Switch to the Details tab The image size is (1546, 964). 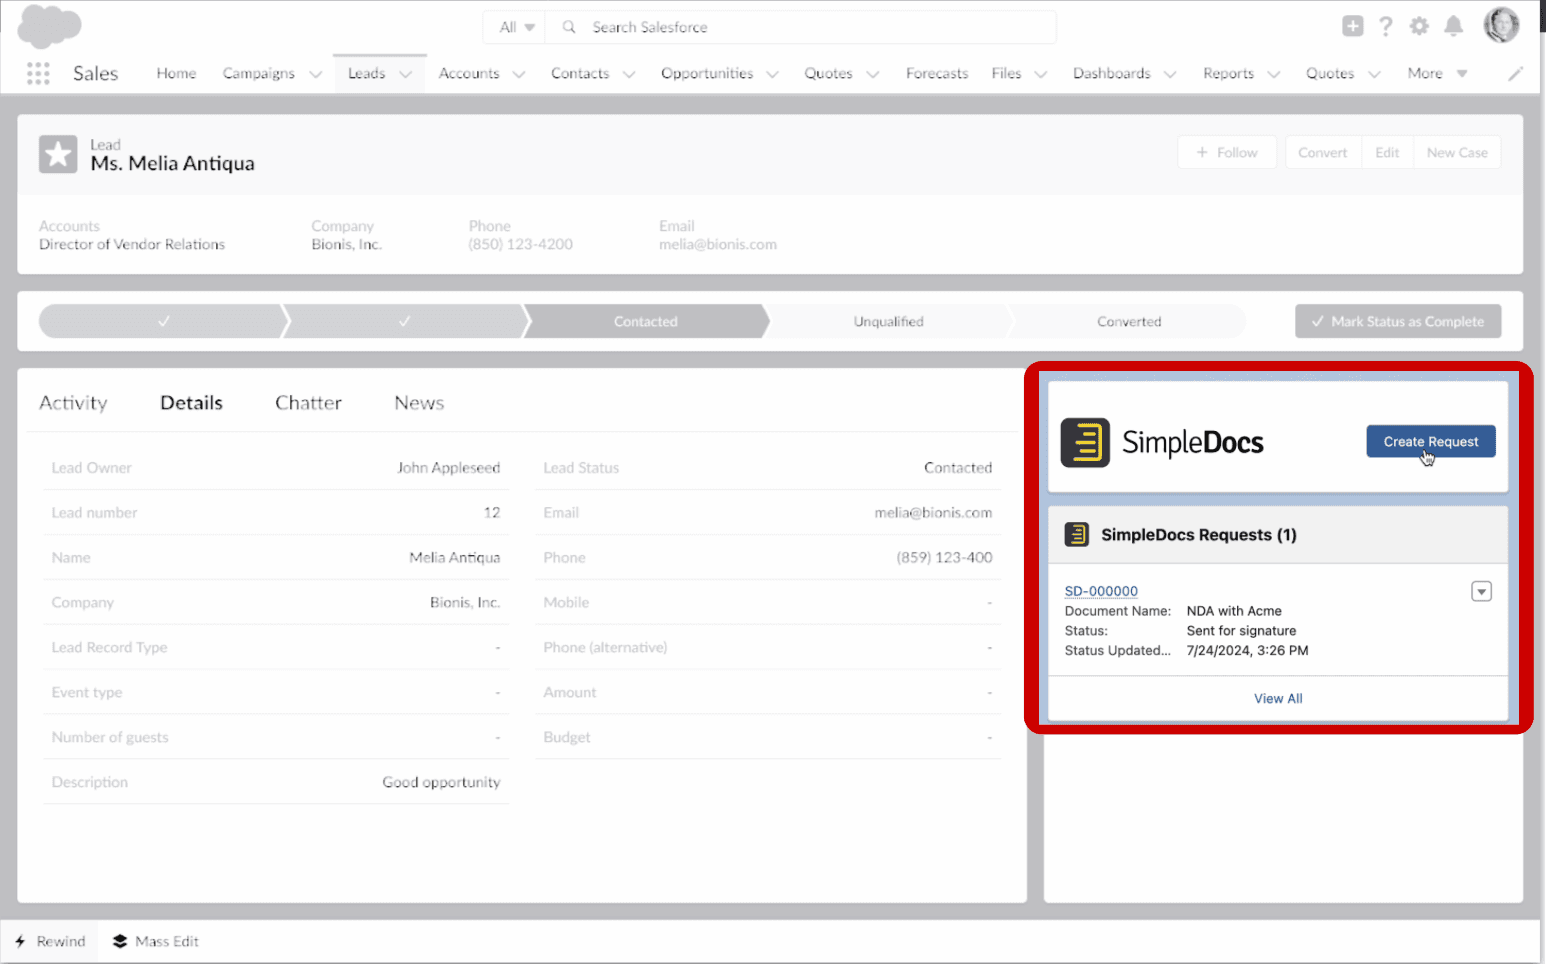tap(191, 403)
